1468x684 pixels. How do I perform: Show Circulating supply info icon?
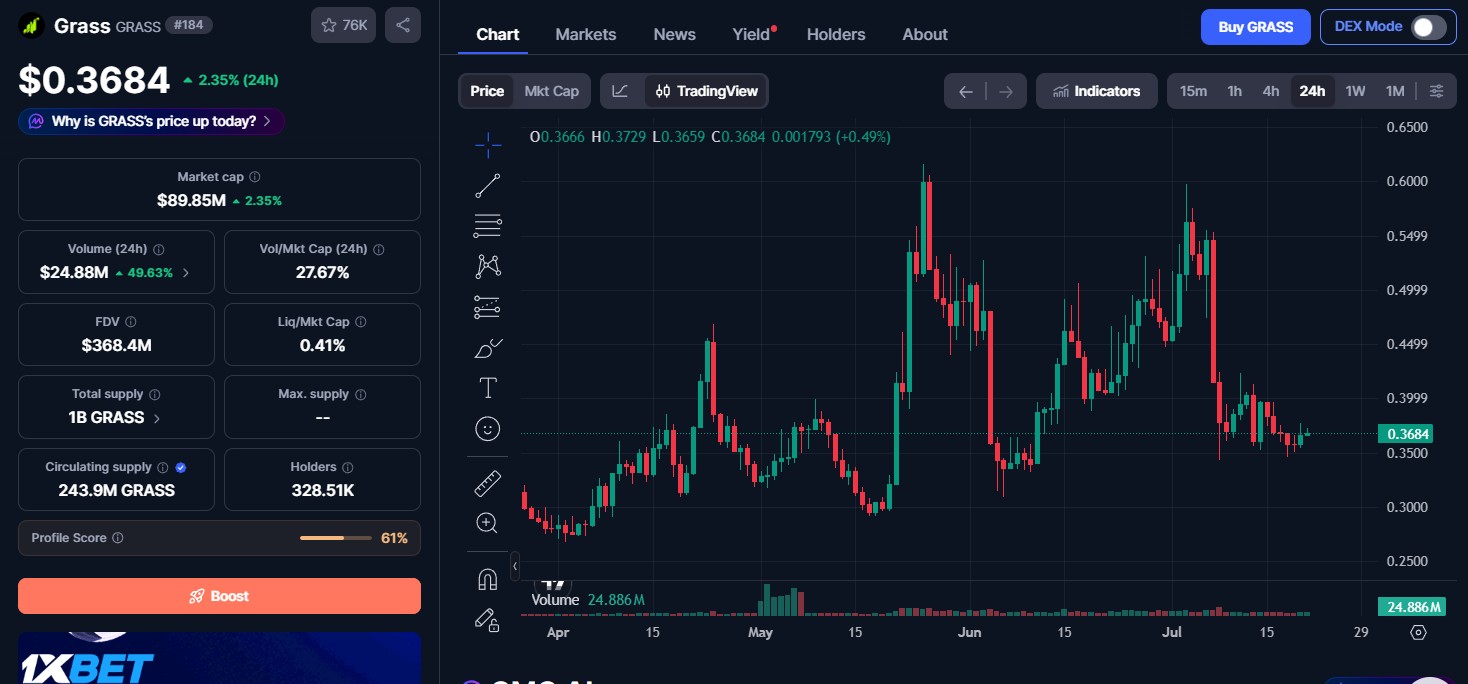coord(163,467)
